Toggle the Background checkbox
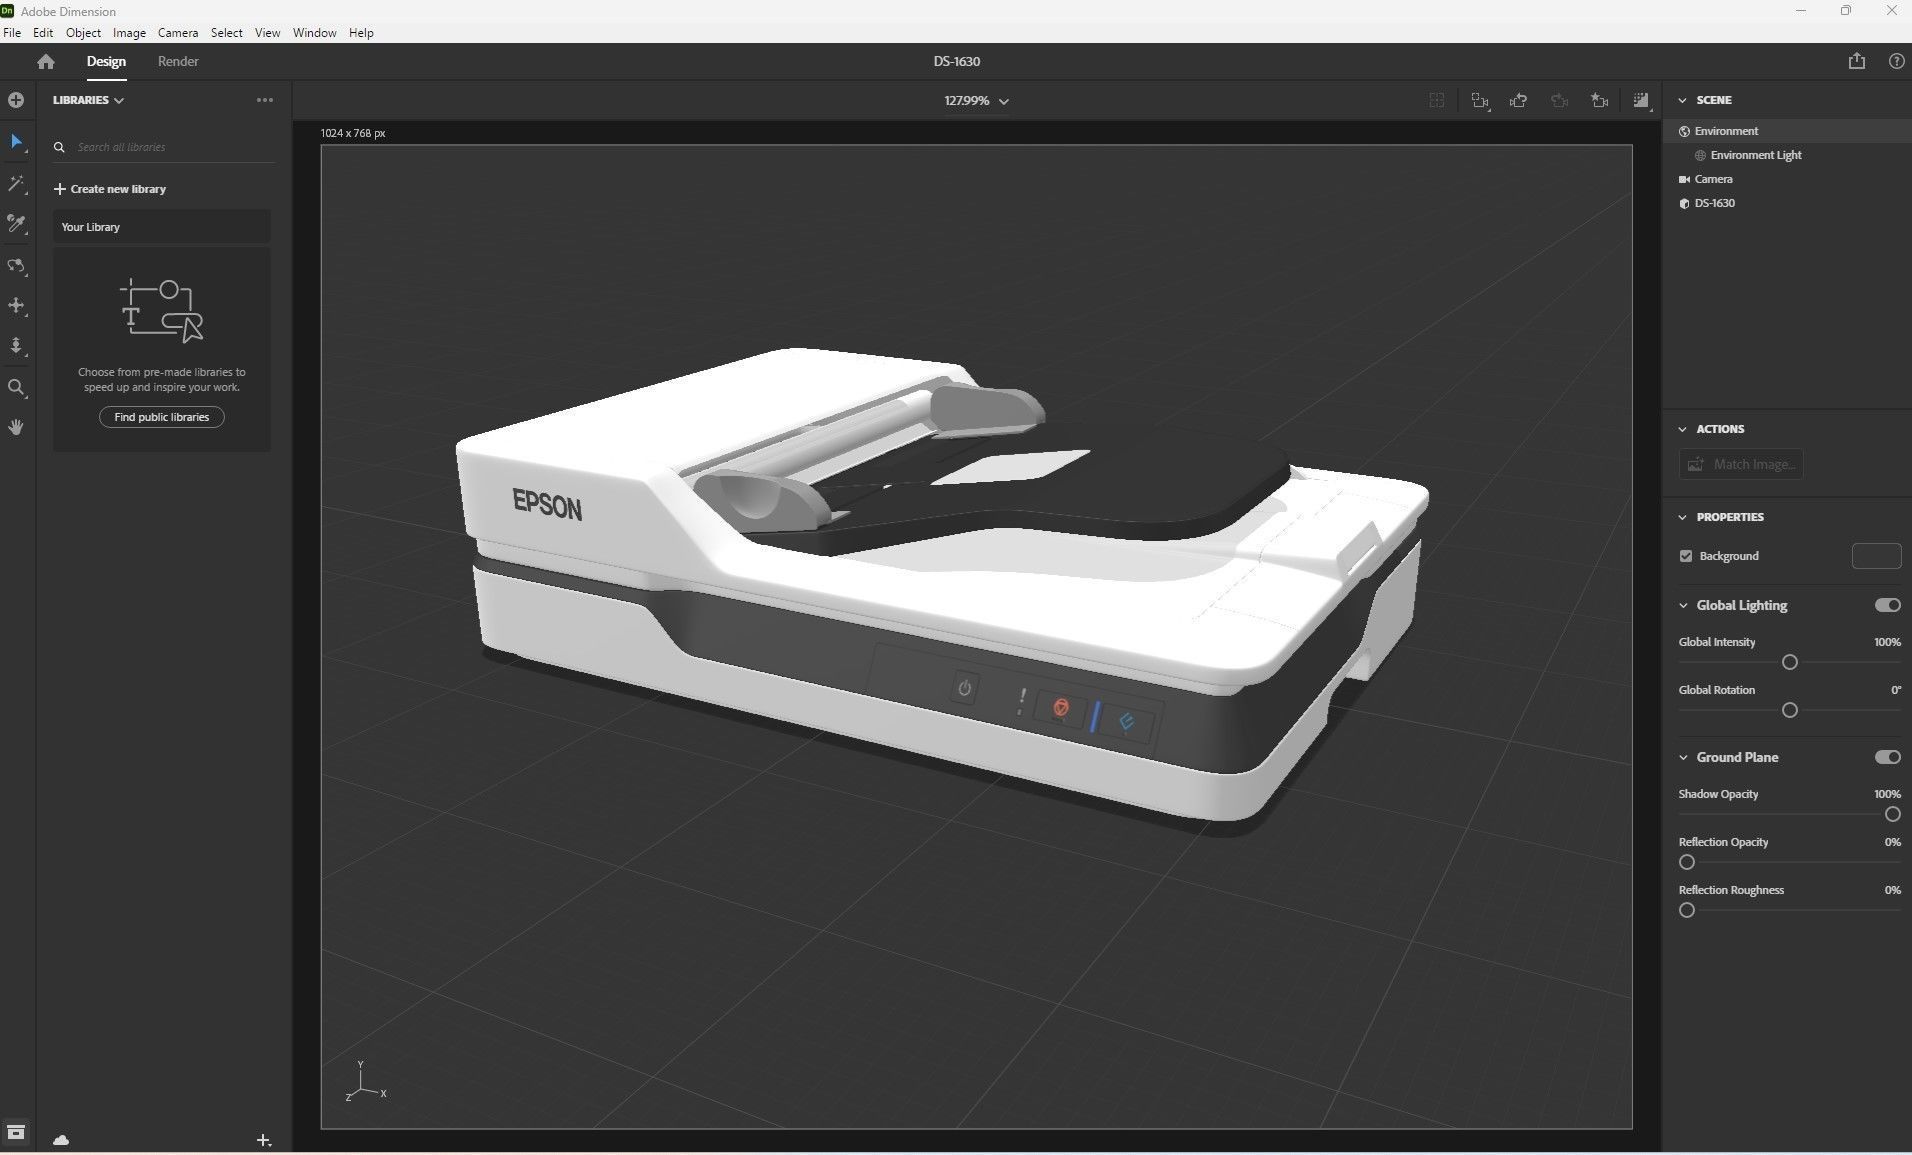The width and height of the screenshot is (1912, 1155). tap(1686, 556)
